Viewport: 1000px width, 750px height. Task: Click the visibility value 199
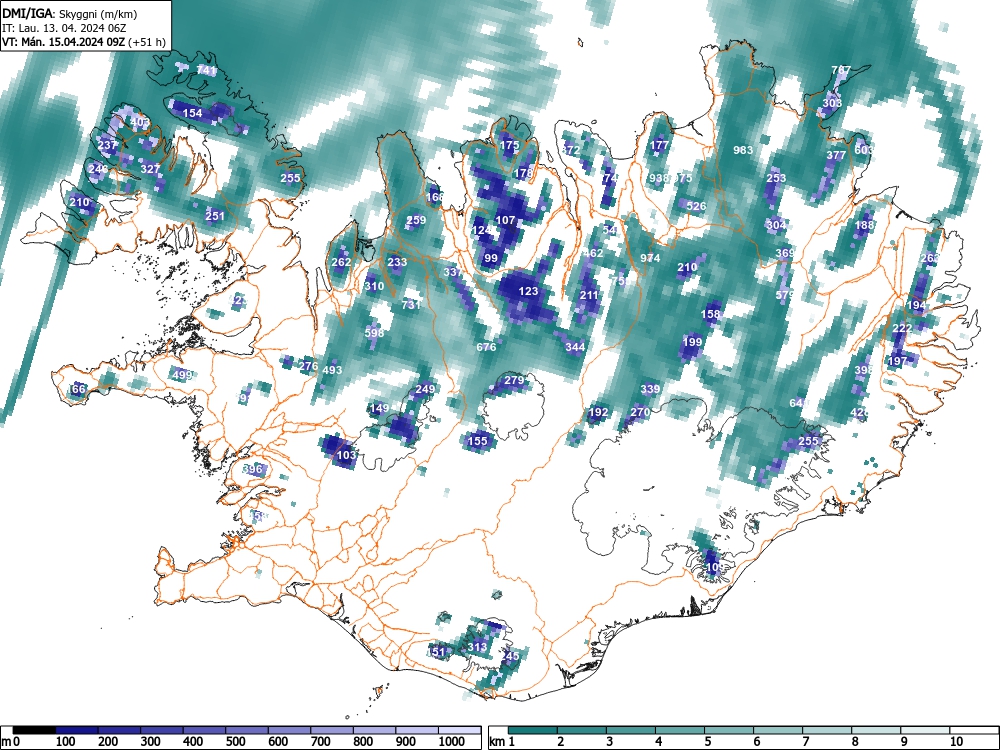point(692,342)
